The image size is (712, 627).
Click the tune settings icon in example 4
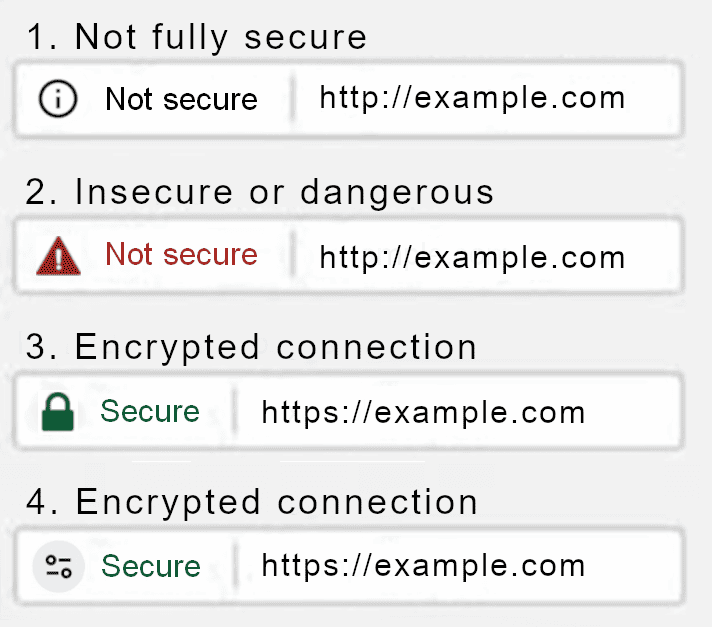point(55,567)
